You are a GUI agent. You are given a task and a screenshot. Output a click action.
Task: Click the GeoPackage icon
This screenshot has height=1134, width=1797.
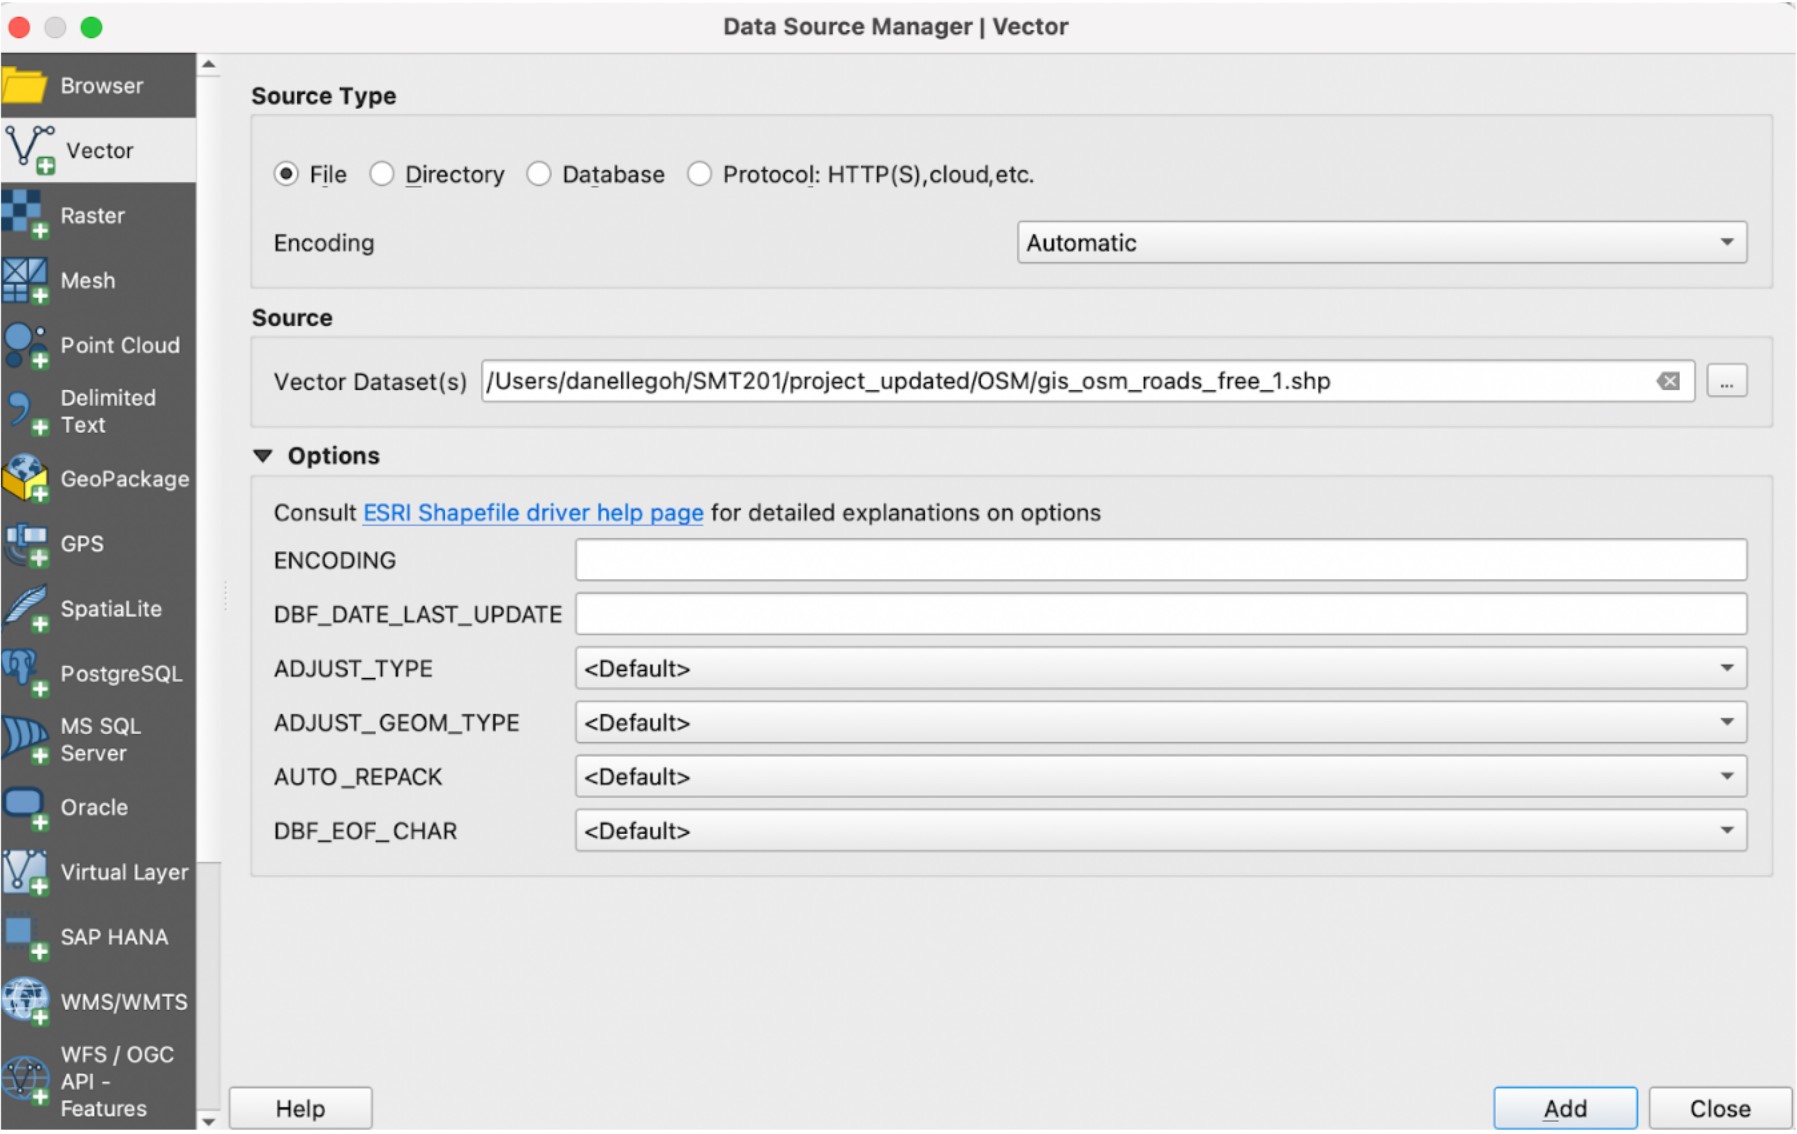[25, 478]
